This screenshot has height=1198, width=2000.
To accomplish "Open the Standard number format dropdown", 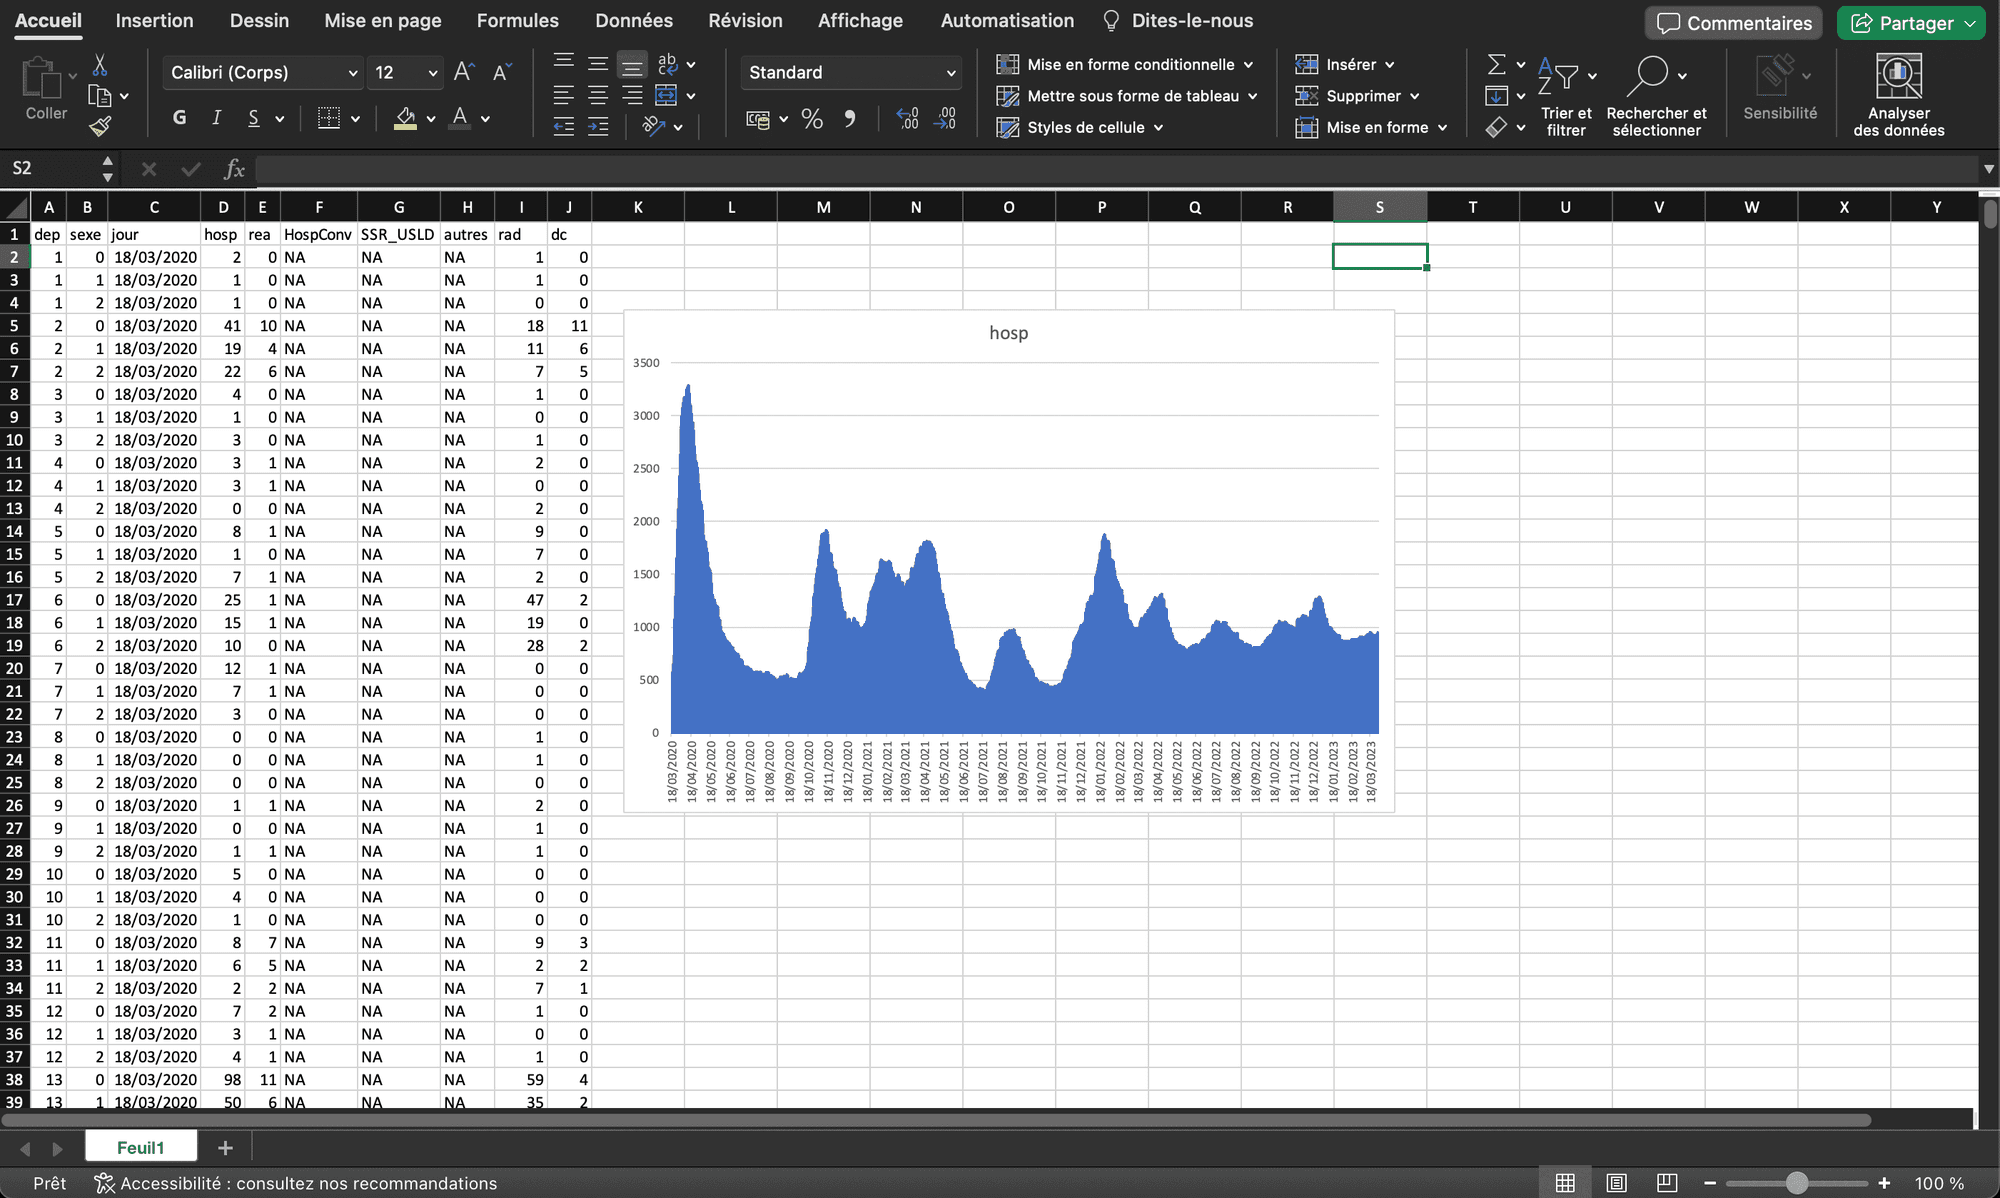I will 950,73.
